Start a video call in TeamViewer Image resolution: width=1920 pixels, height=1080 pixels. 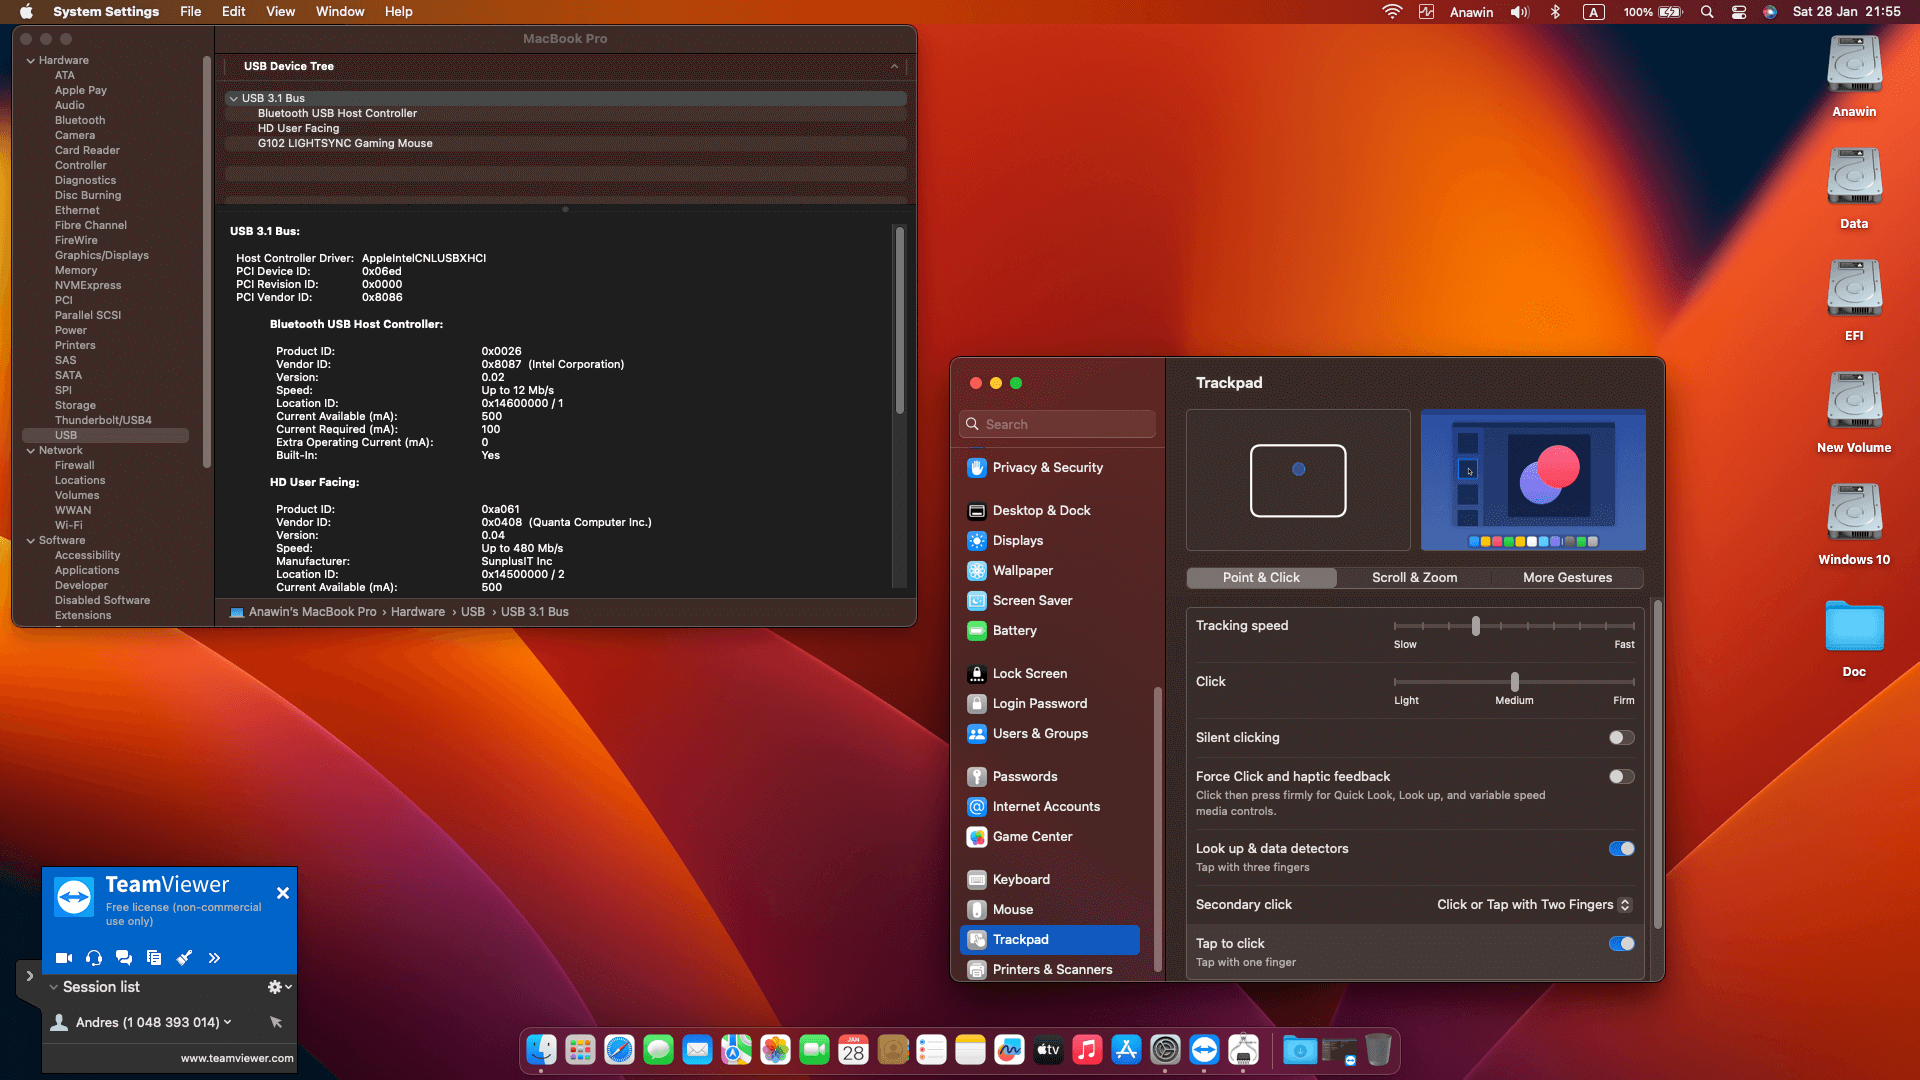63,957
